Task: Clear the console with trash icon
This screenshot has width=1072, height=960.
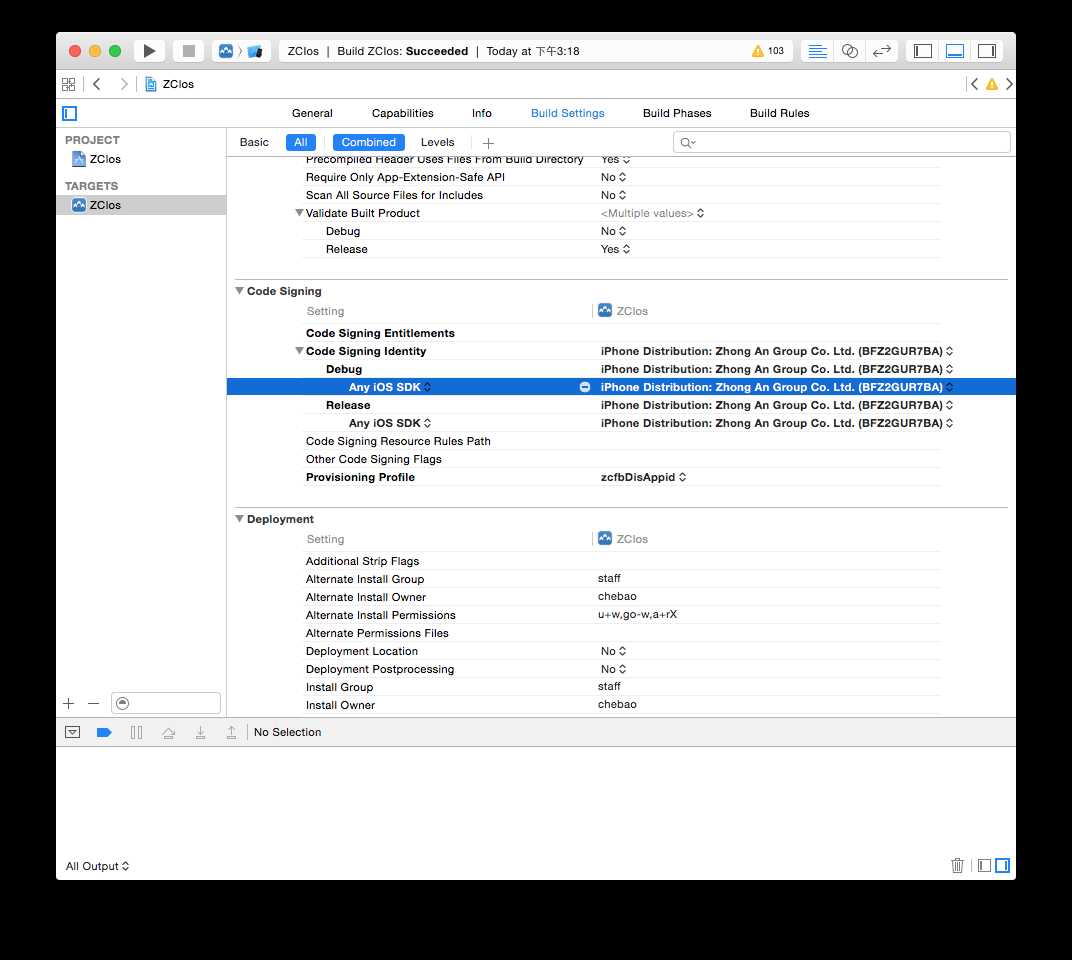Action: tap(957, 866)
